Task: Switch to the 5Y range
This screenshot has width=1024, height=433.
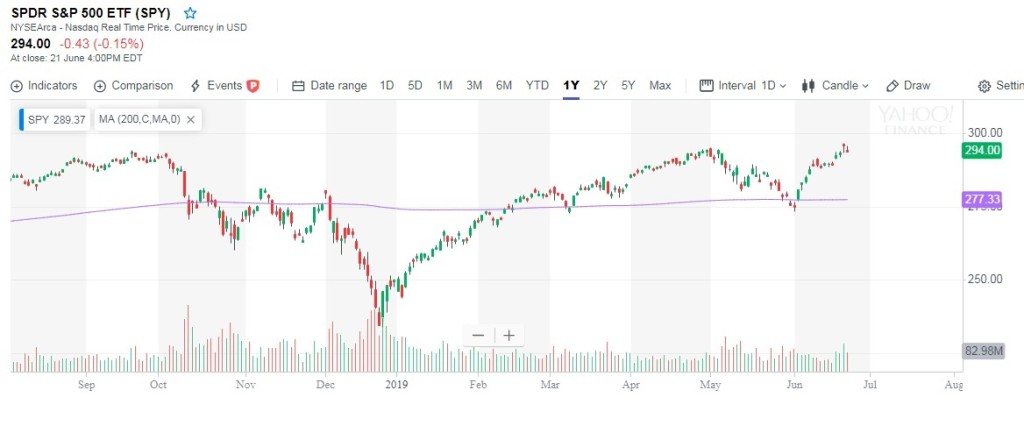Action: tap(628, 86)
